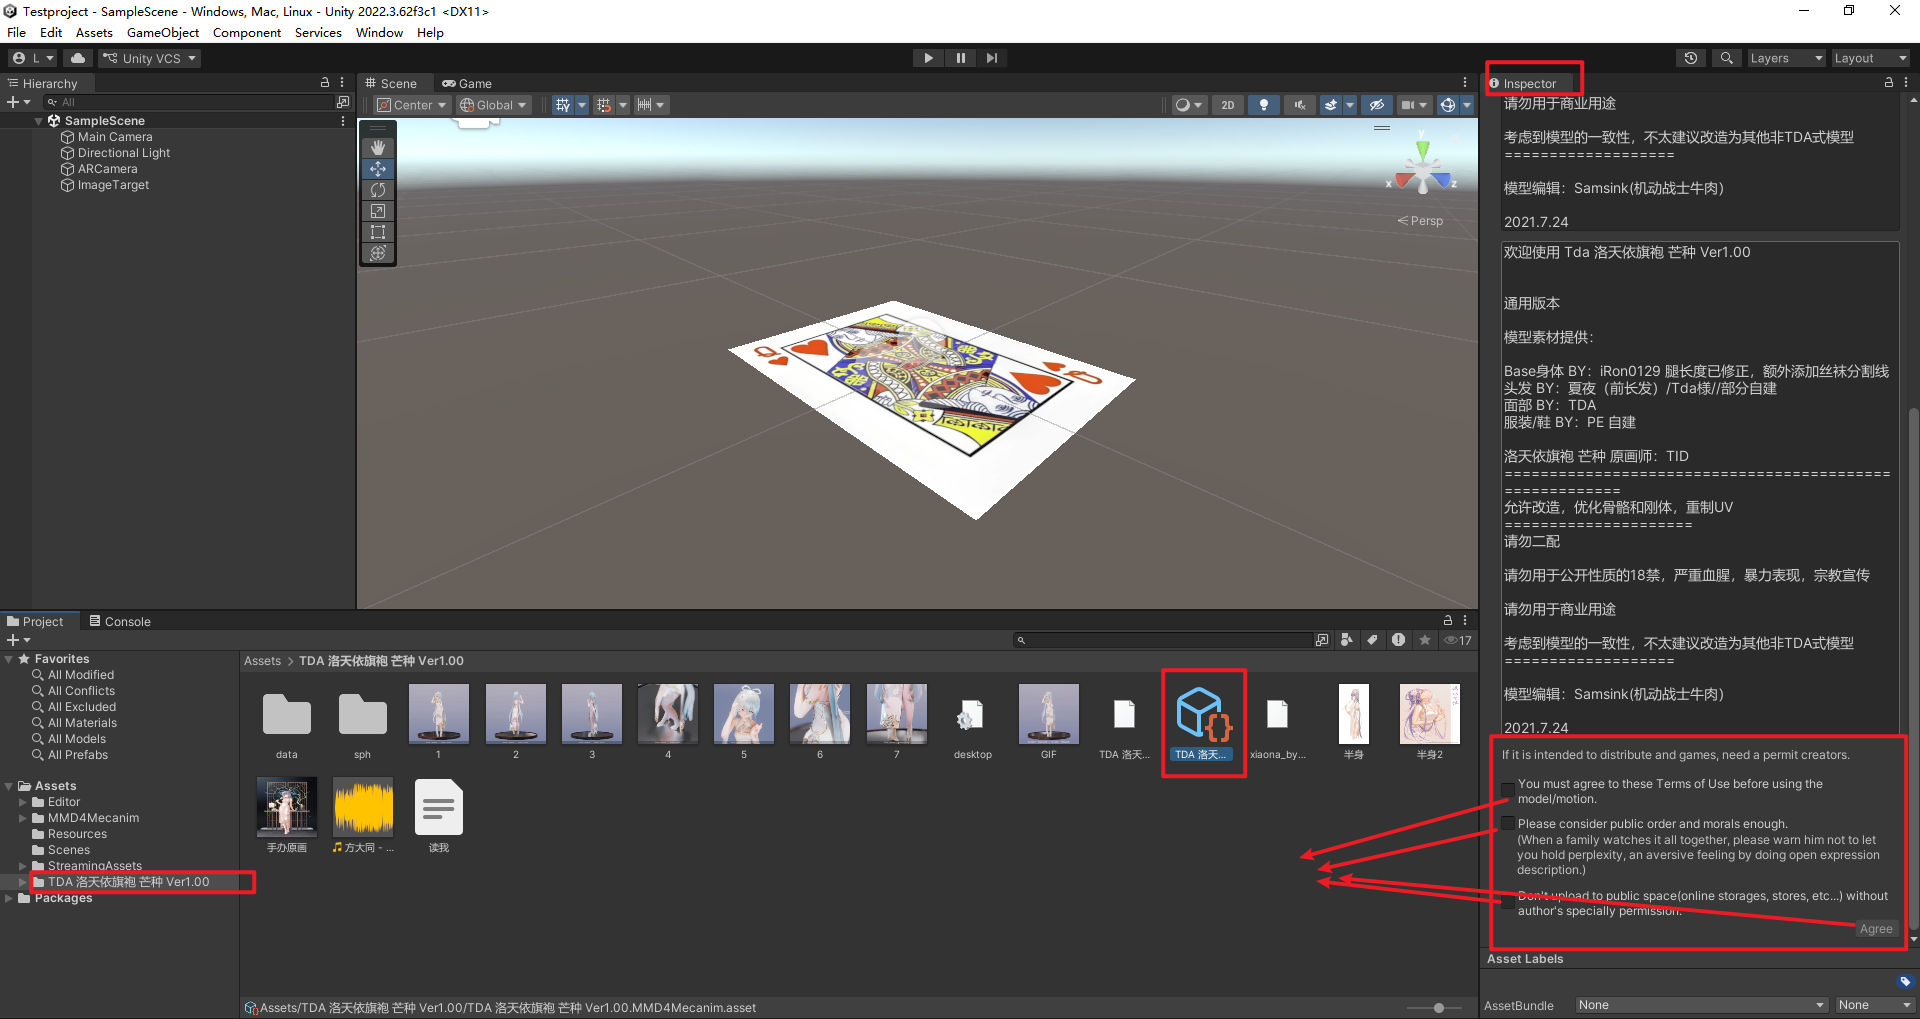Open the Layout dropdown
Viewport: 1920px width, 1019px height.
coord(1870,58)
